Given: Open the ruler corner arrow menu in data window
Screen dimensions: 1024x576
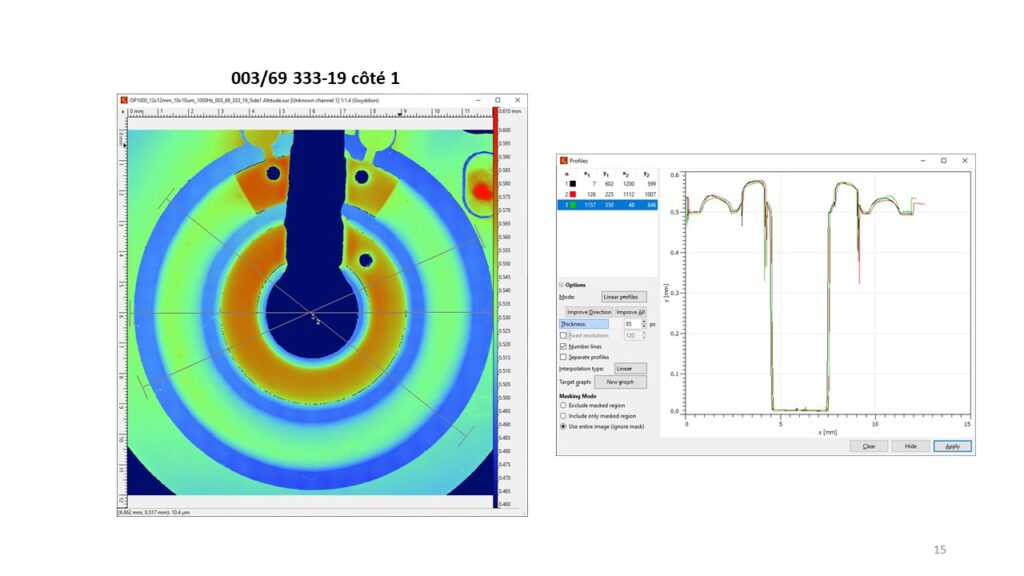Looking at the screenshot, I should pyautogui.click(x=123, y=111).
